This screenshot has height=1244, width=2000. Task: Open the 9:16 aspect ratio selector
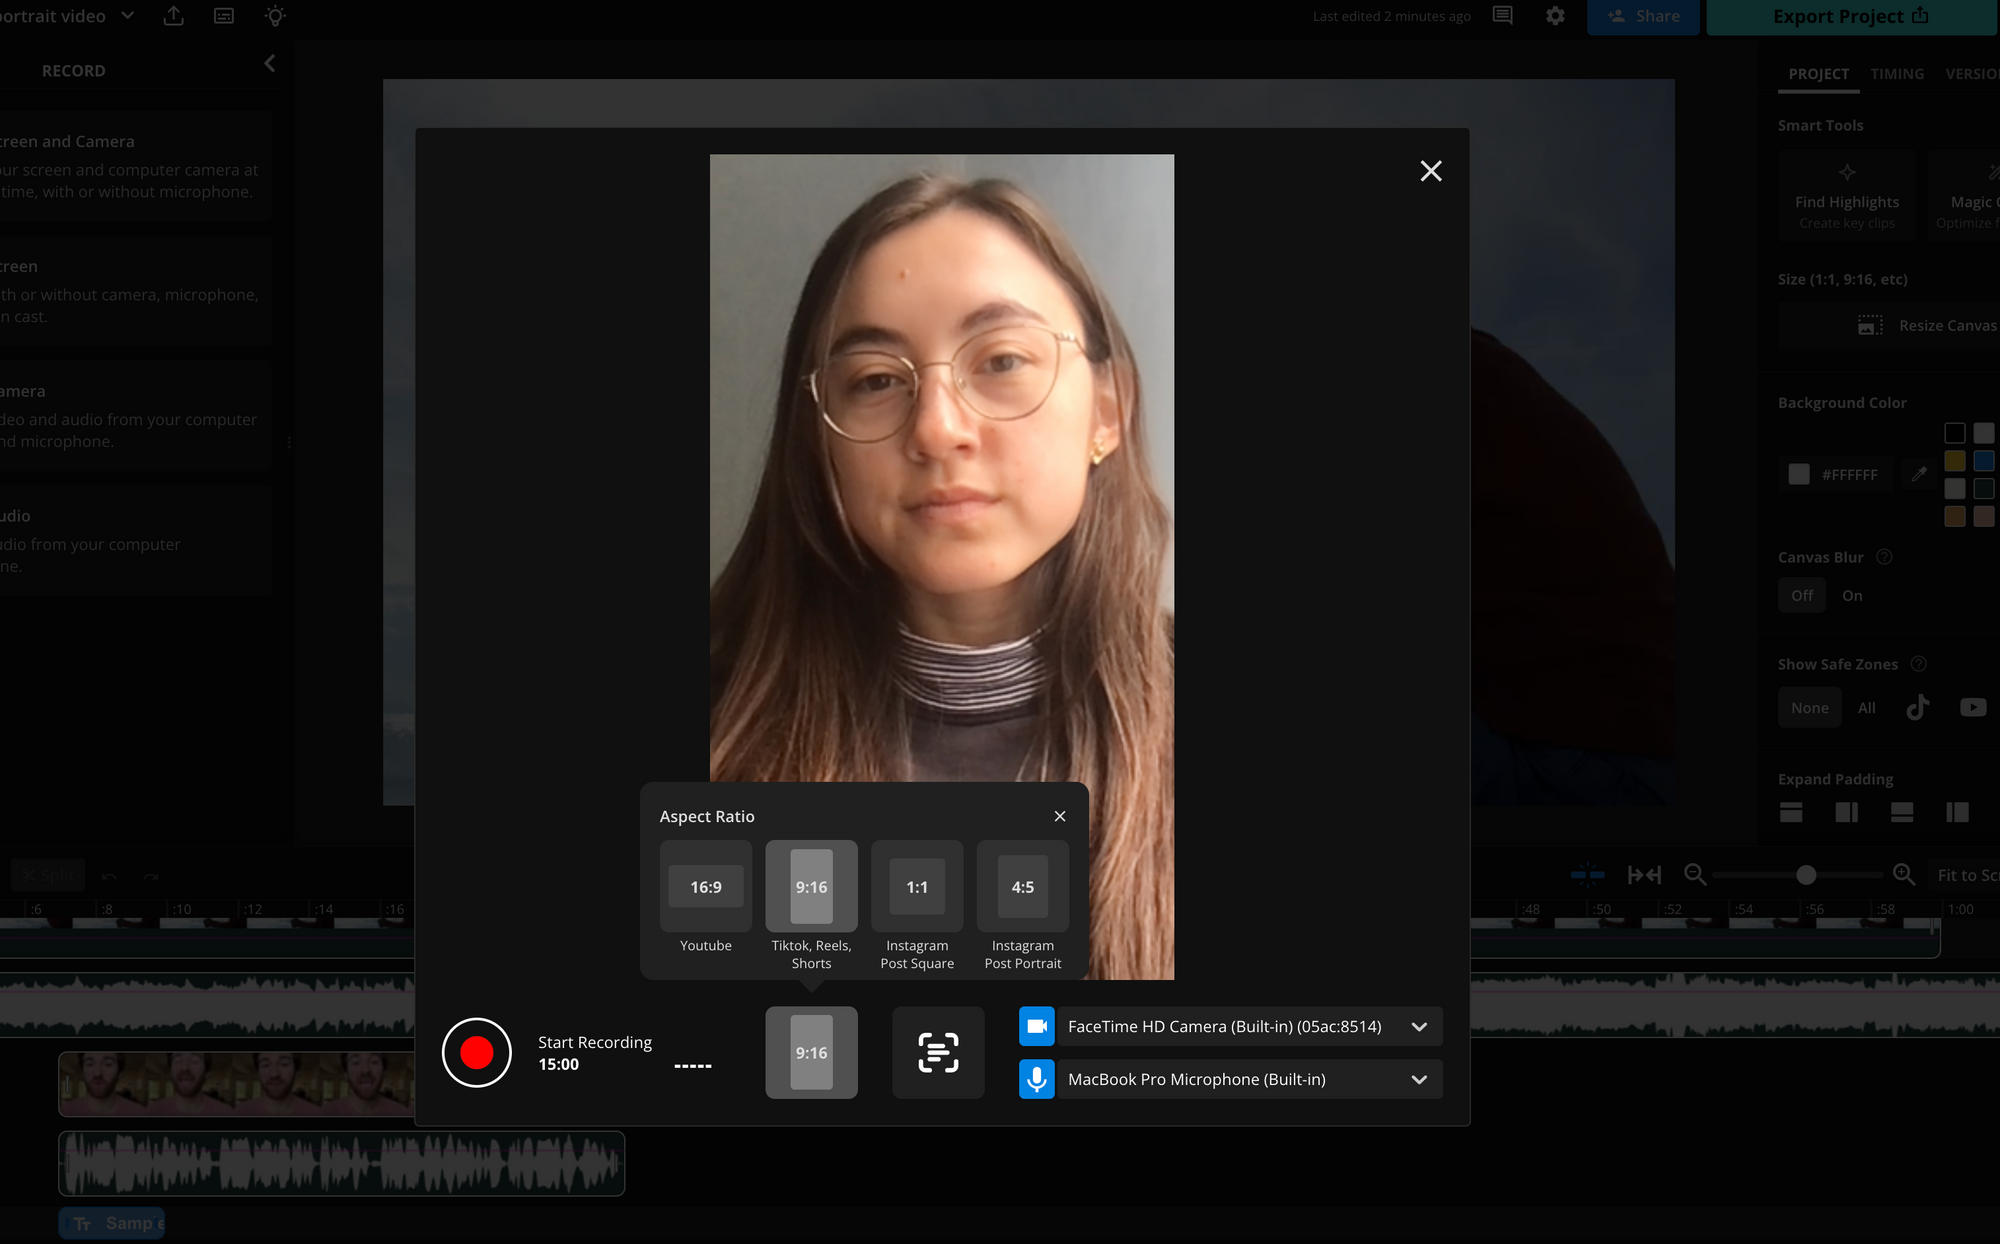(x=811, y=1052)
